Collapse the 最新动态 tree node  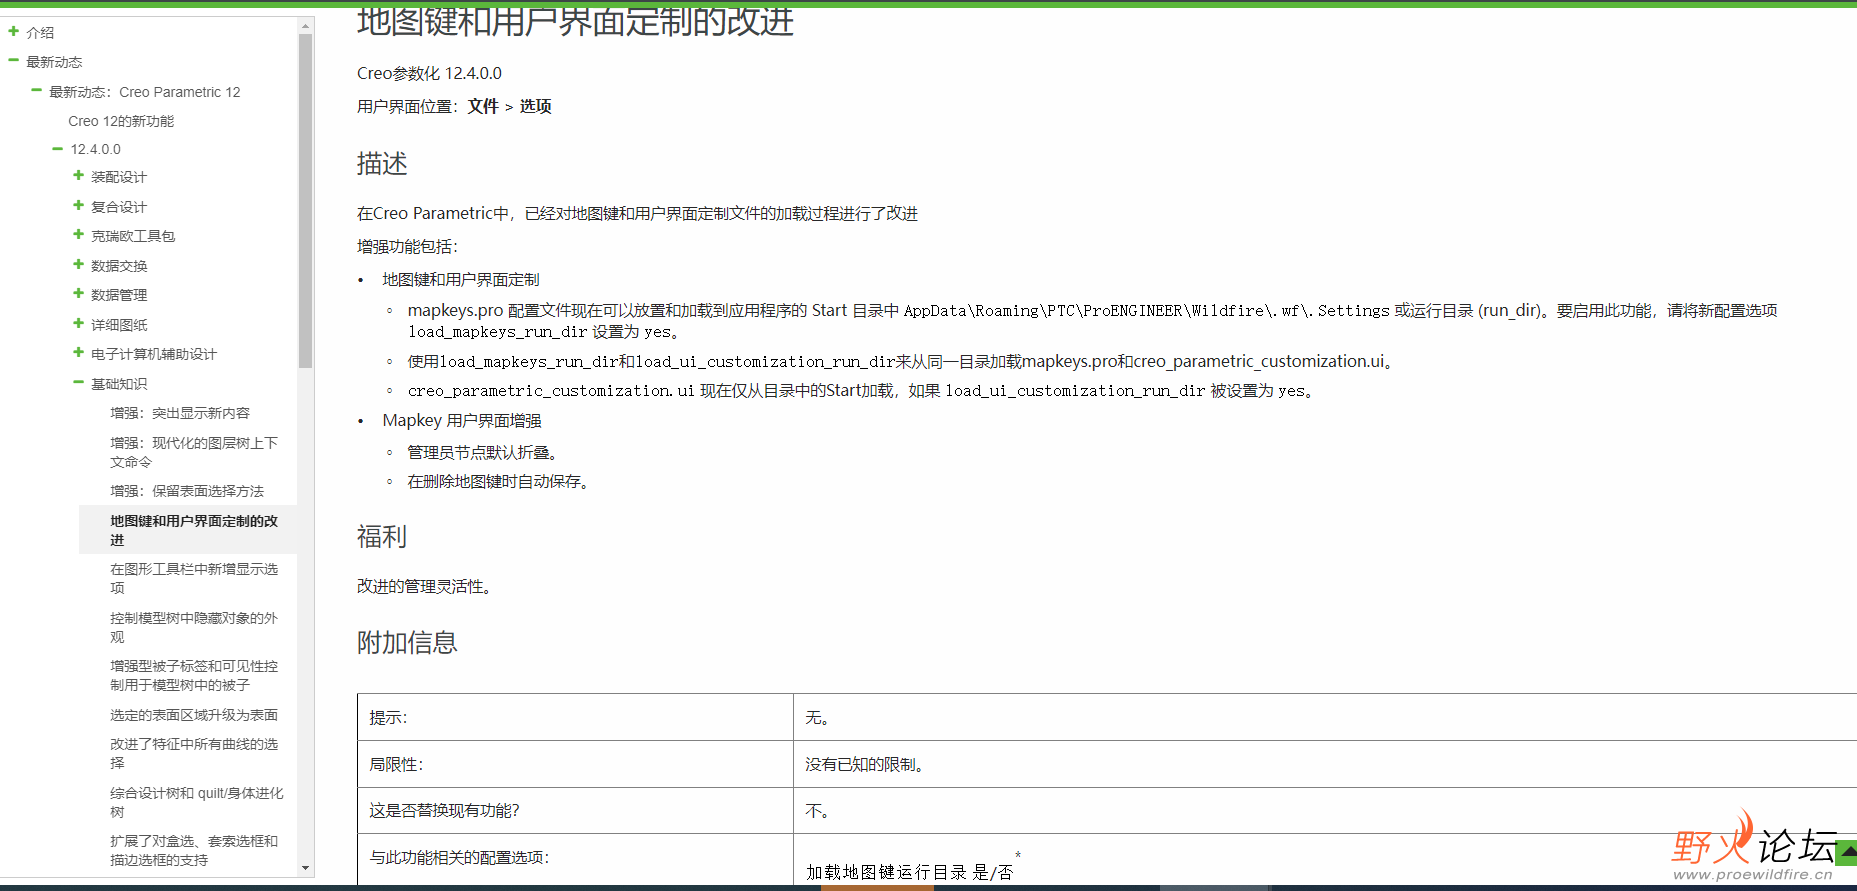[14, 61]
